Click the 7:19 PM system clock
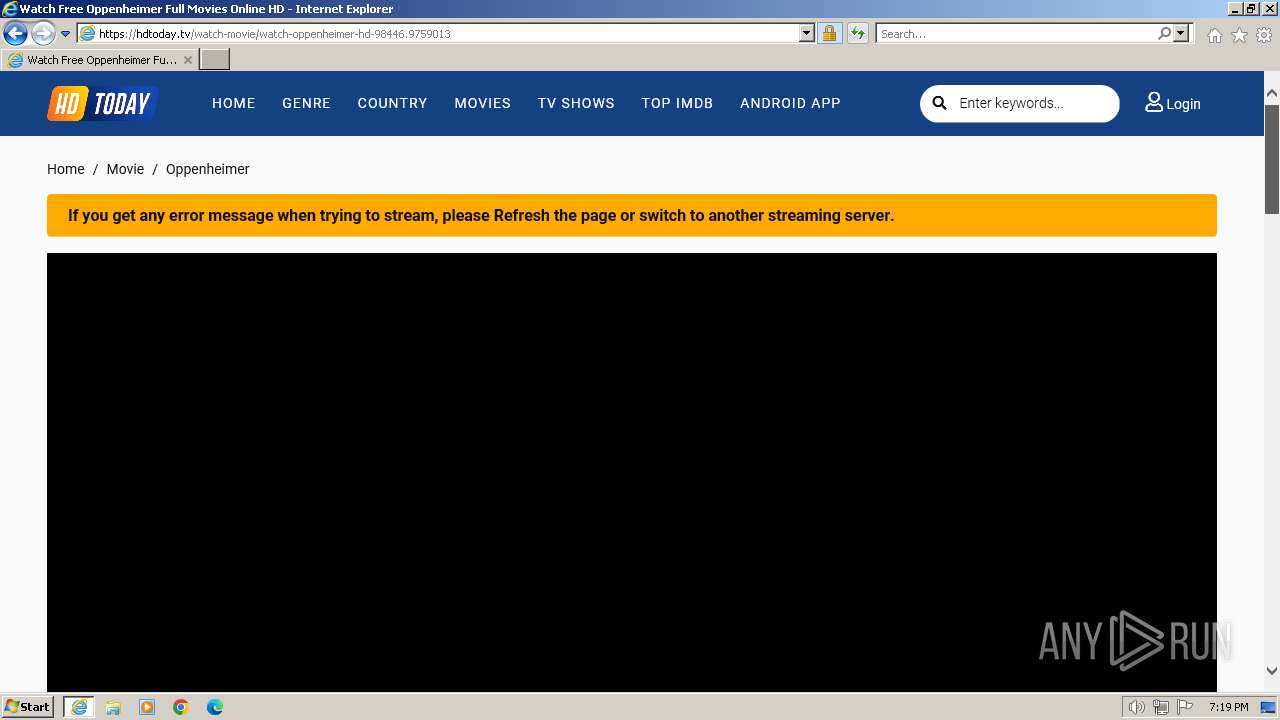The image size is (1280, 720). (x=1228, y=707)
